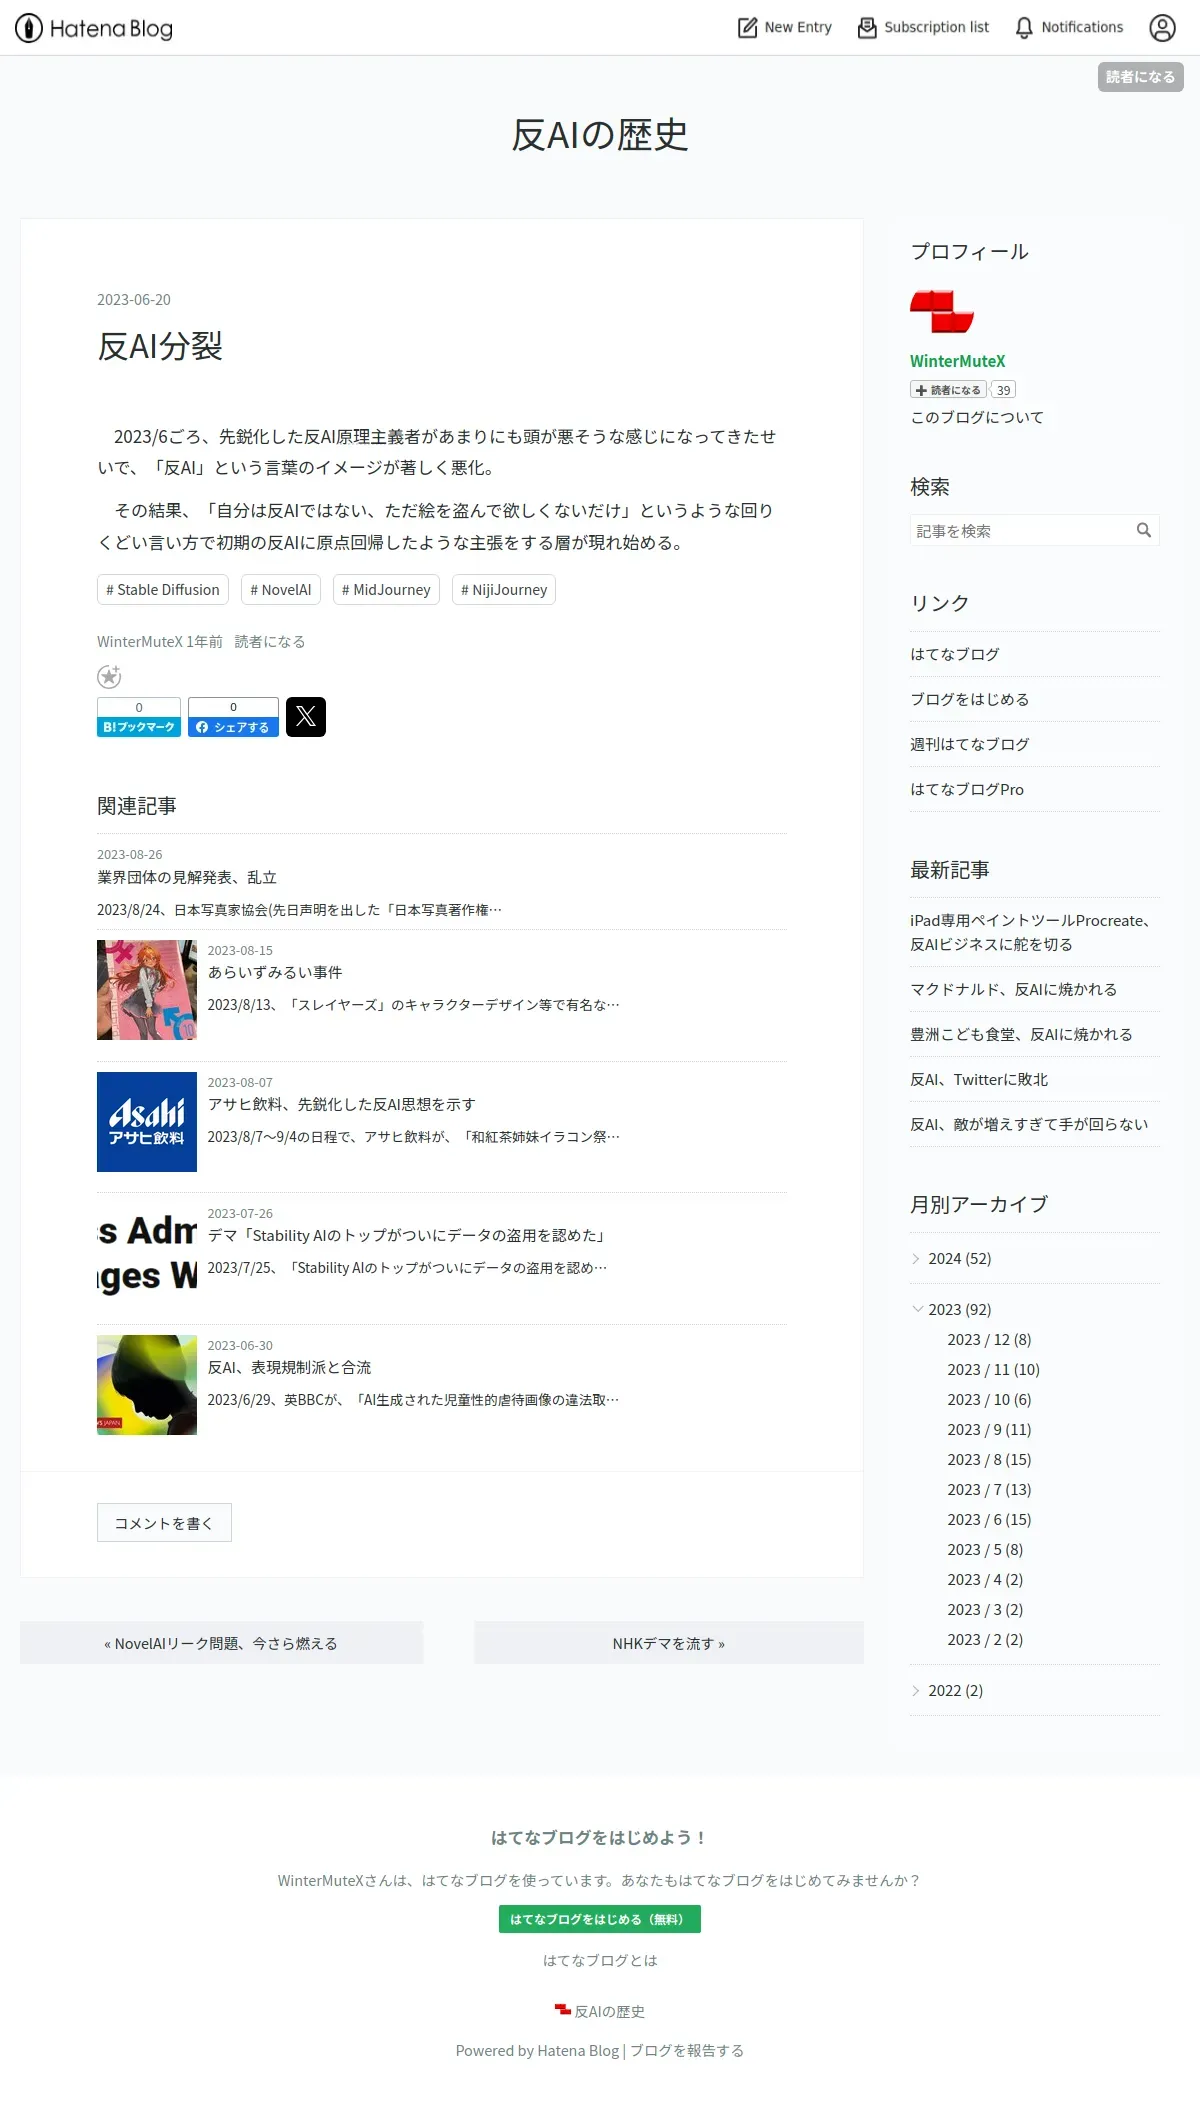Click article date 2023-06-20
The height and width of the screenshot is (2101, 1200).
click(x=134, y=300)
